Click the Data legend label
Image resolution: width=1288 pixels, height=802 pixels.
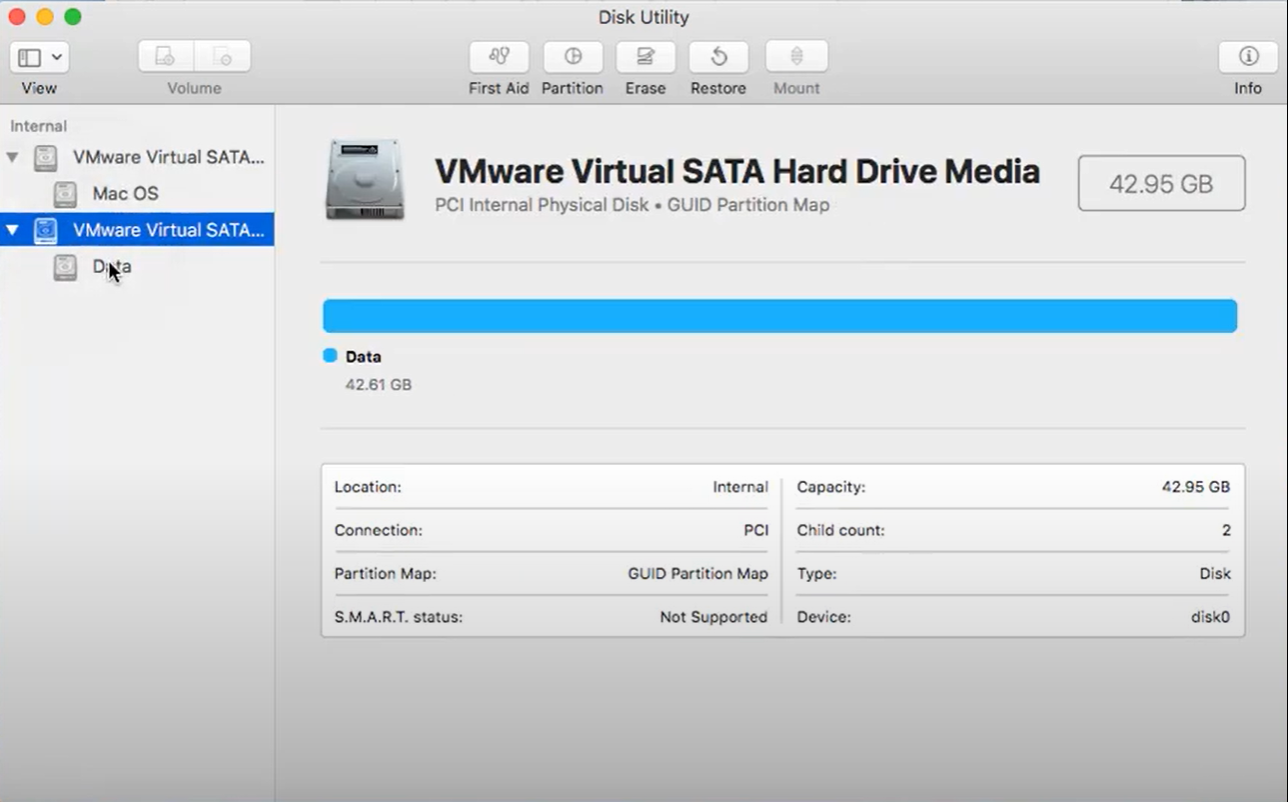(x=363, y=356)
